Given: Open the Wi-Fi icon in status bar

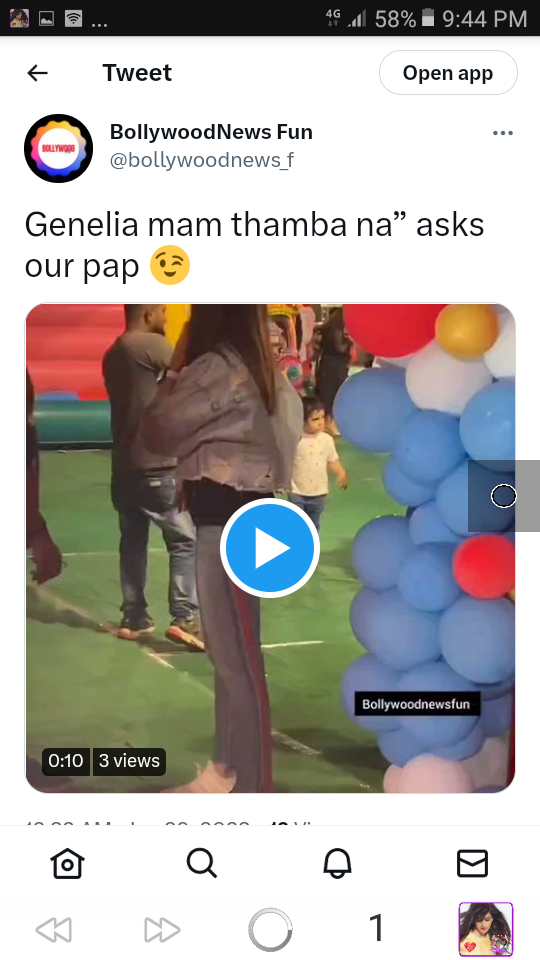Looking at the screenshot, I should (x=73, y=19).
